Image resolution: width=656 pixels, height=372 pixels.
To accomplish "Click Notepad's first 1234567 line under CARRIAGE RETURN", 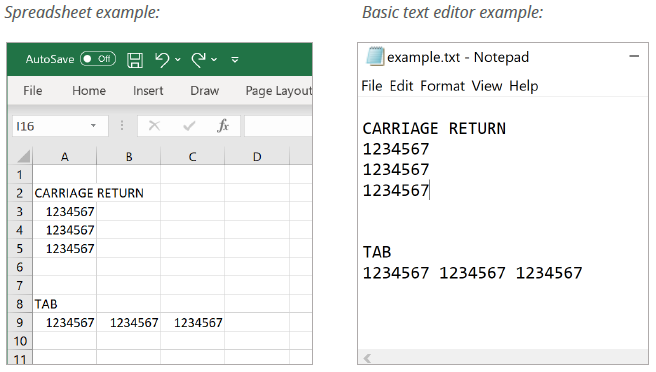I will coord(395,149).
